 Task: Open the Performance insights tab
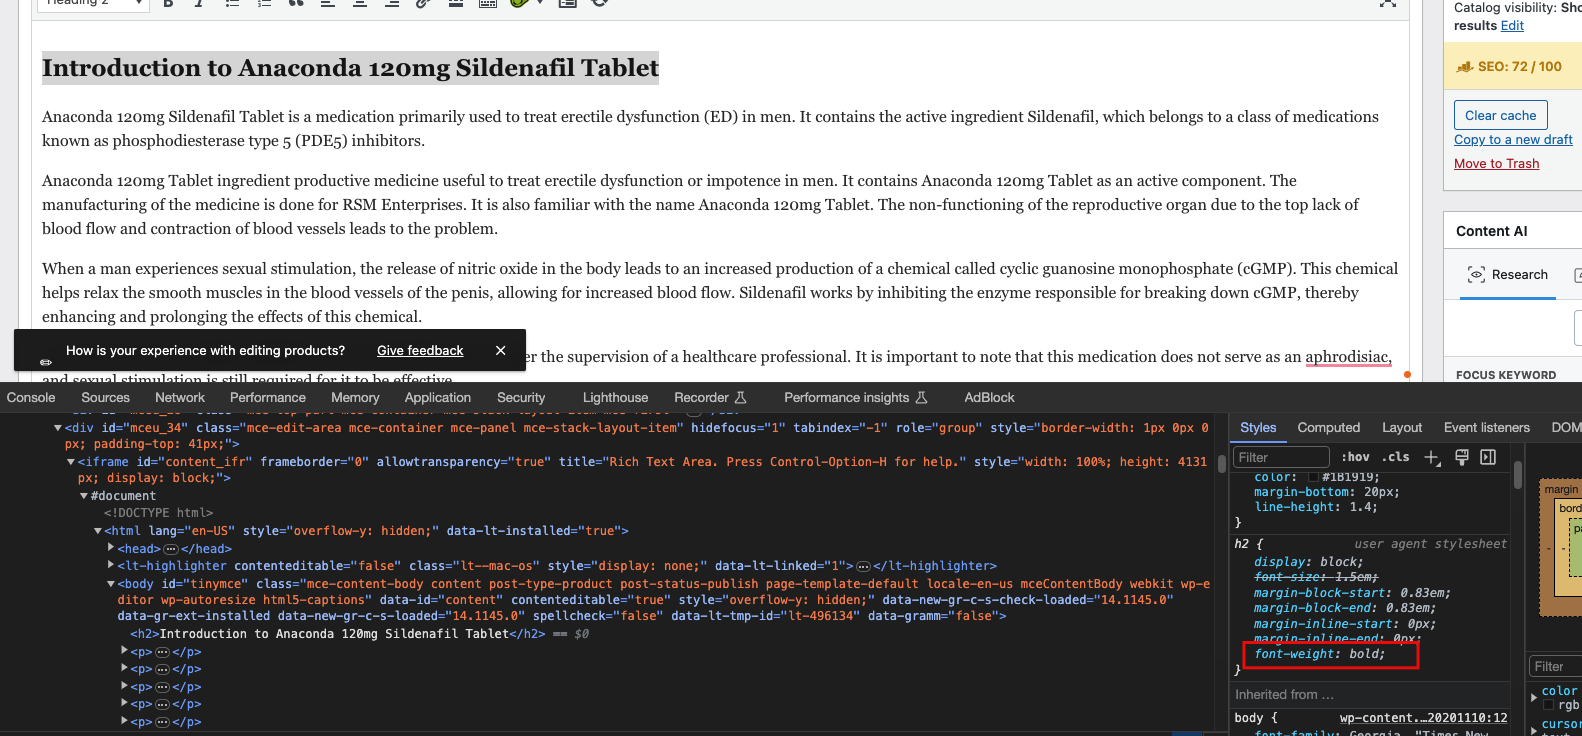click(x=846, y=397)
